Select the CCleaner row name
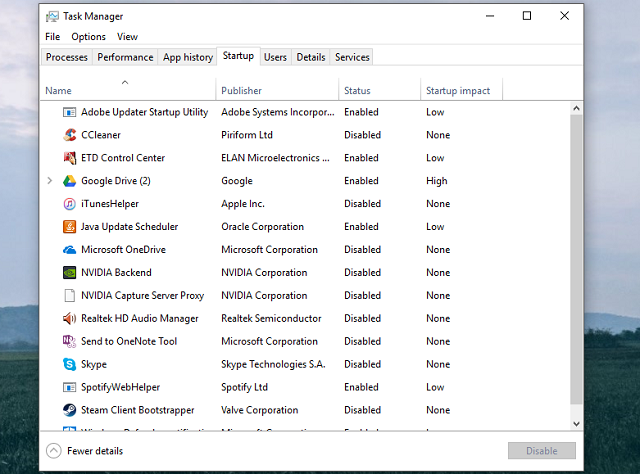 coord(101,135)
